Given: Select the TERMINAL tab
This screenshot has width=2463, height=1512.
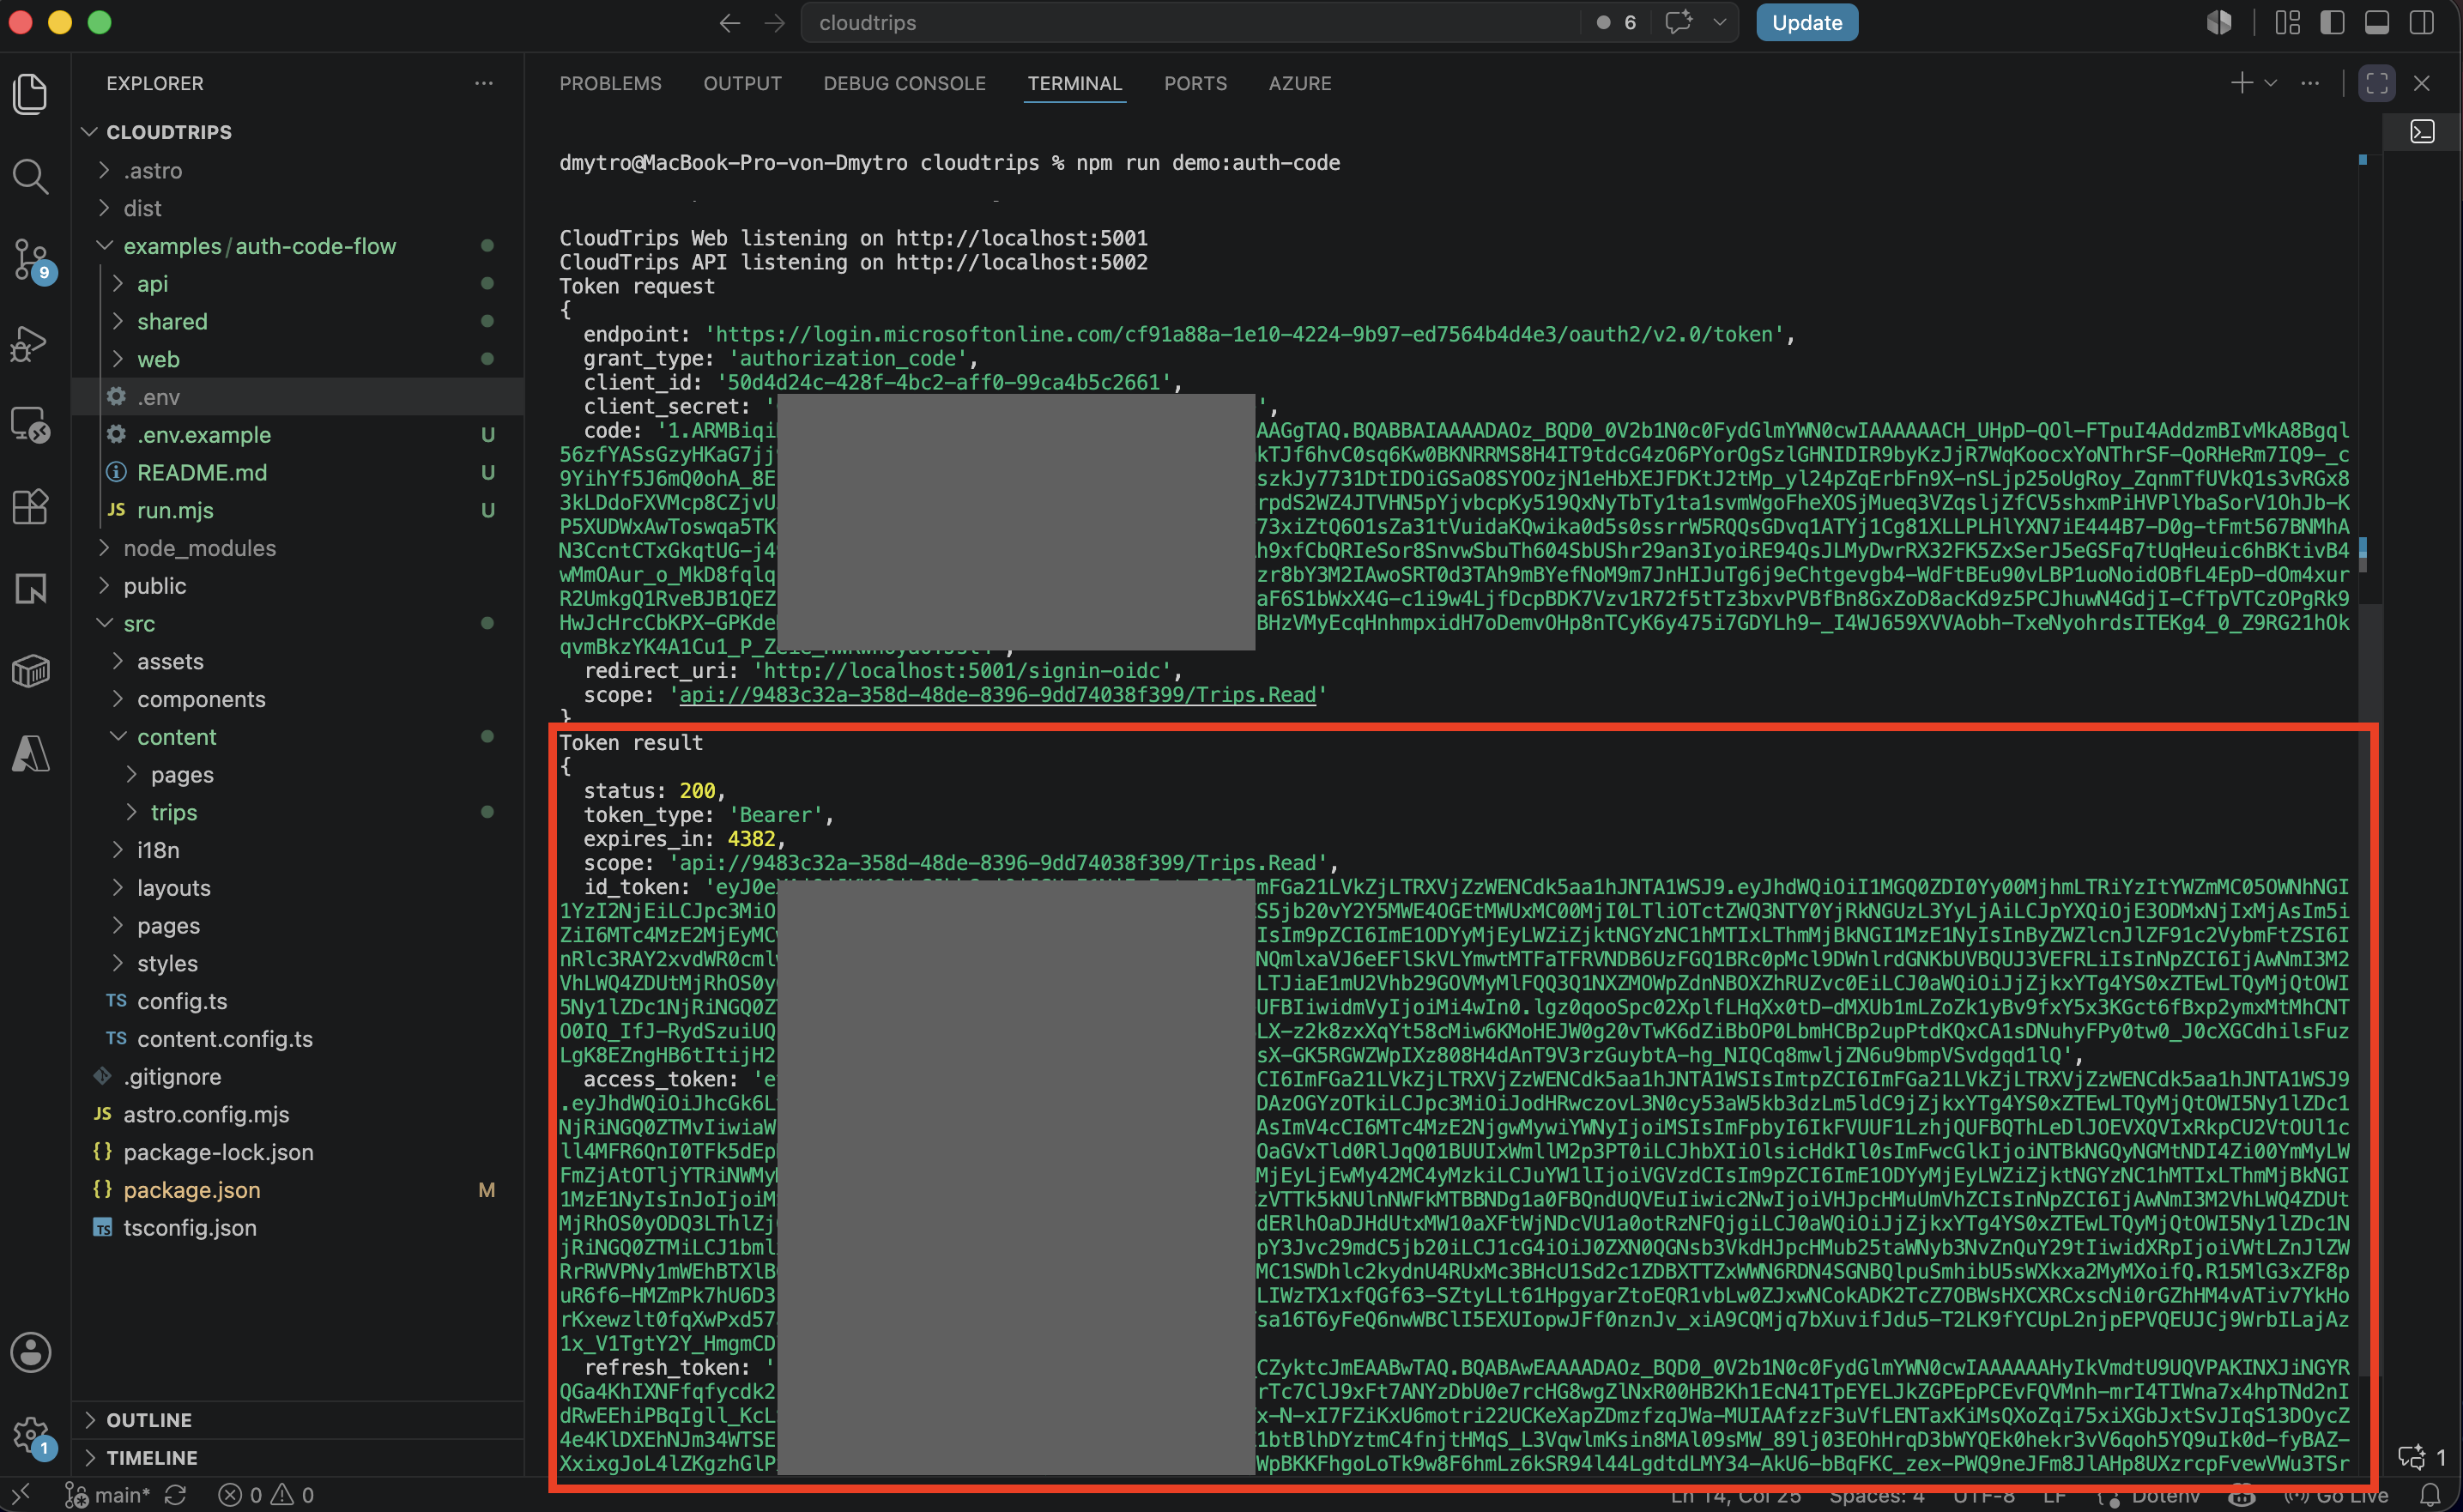Looking at the screenshot, I should point(1075,83).
